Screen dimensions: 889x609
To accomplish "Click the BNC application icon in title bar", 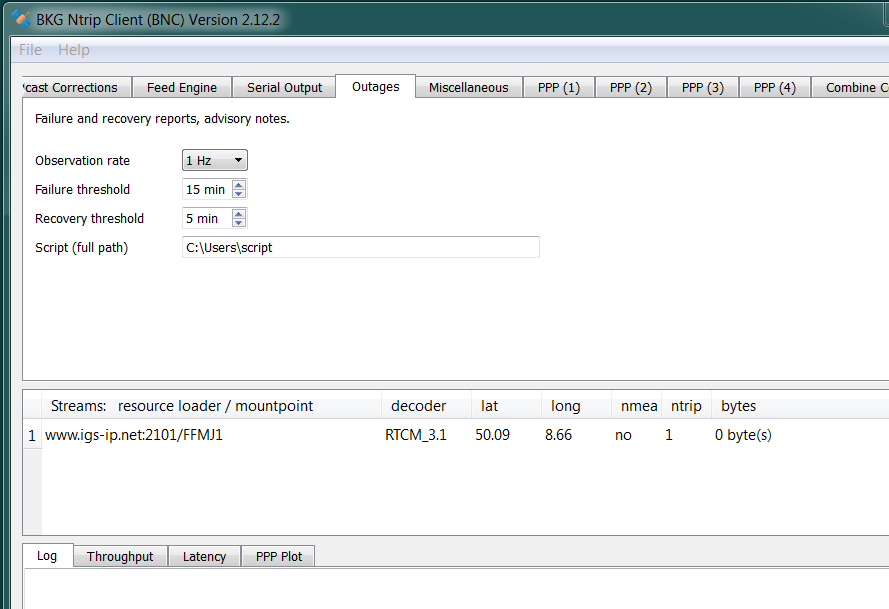I will pos(20,18).
